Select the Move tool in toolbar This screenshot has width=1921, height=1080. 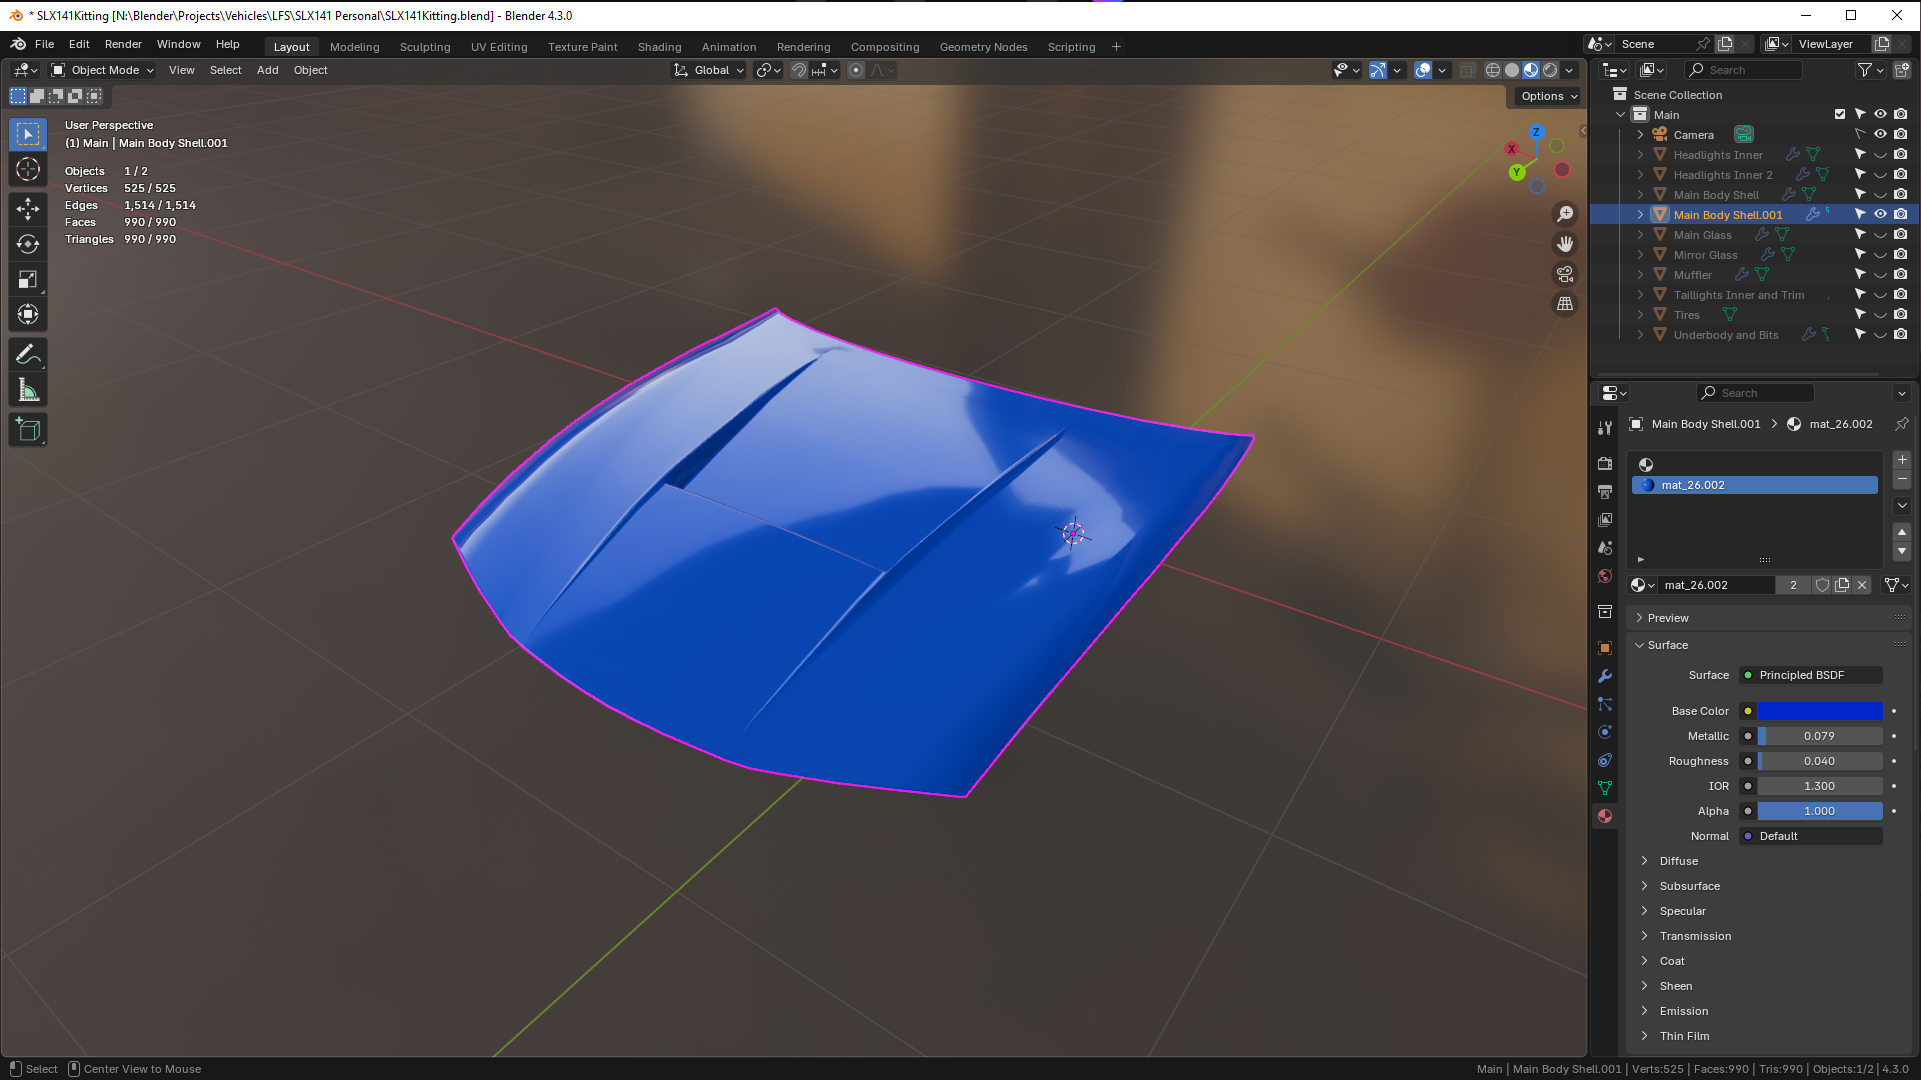coord(28,208)
